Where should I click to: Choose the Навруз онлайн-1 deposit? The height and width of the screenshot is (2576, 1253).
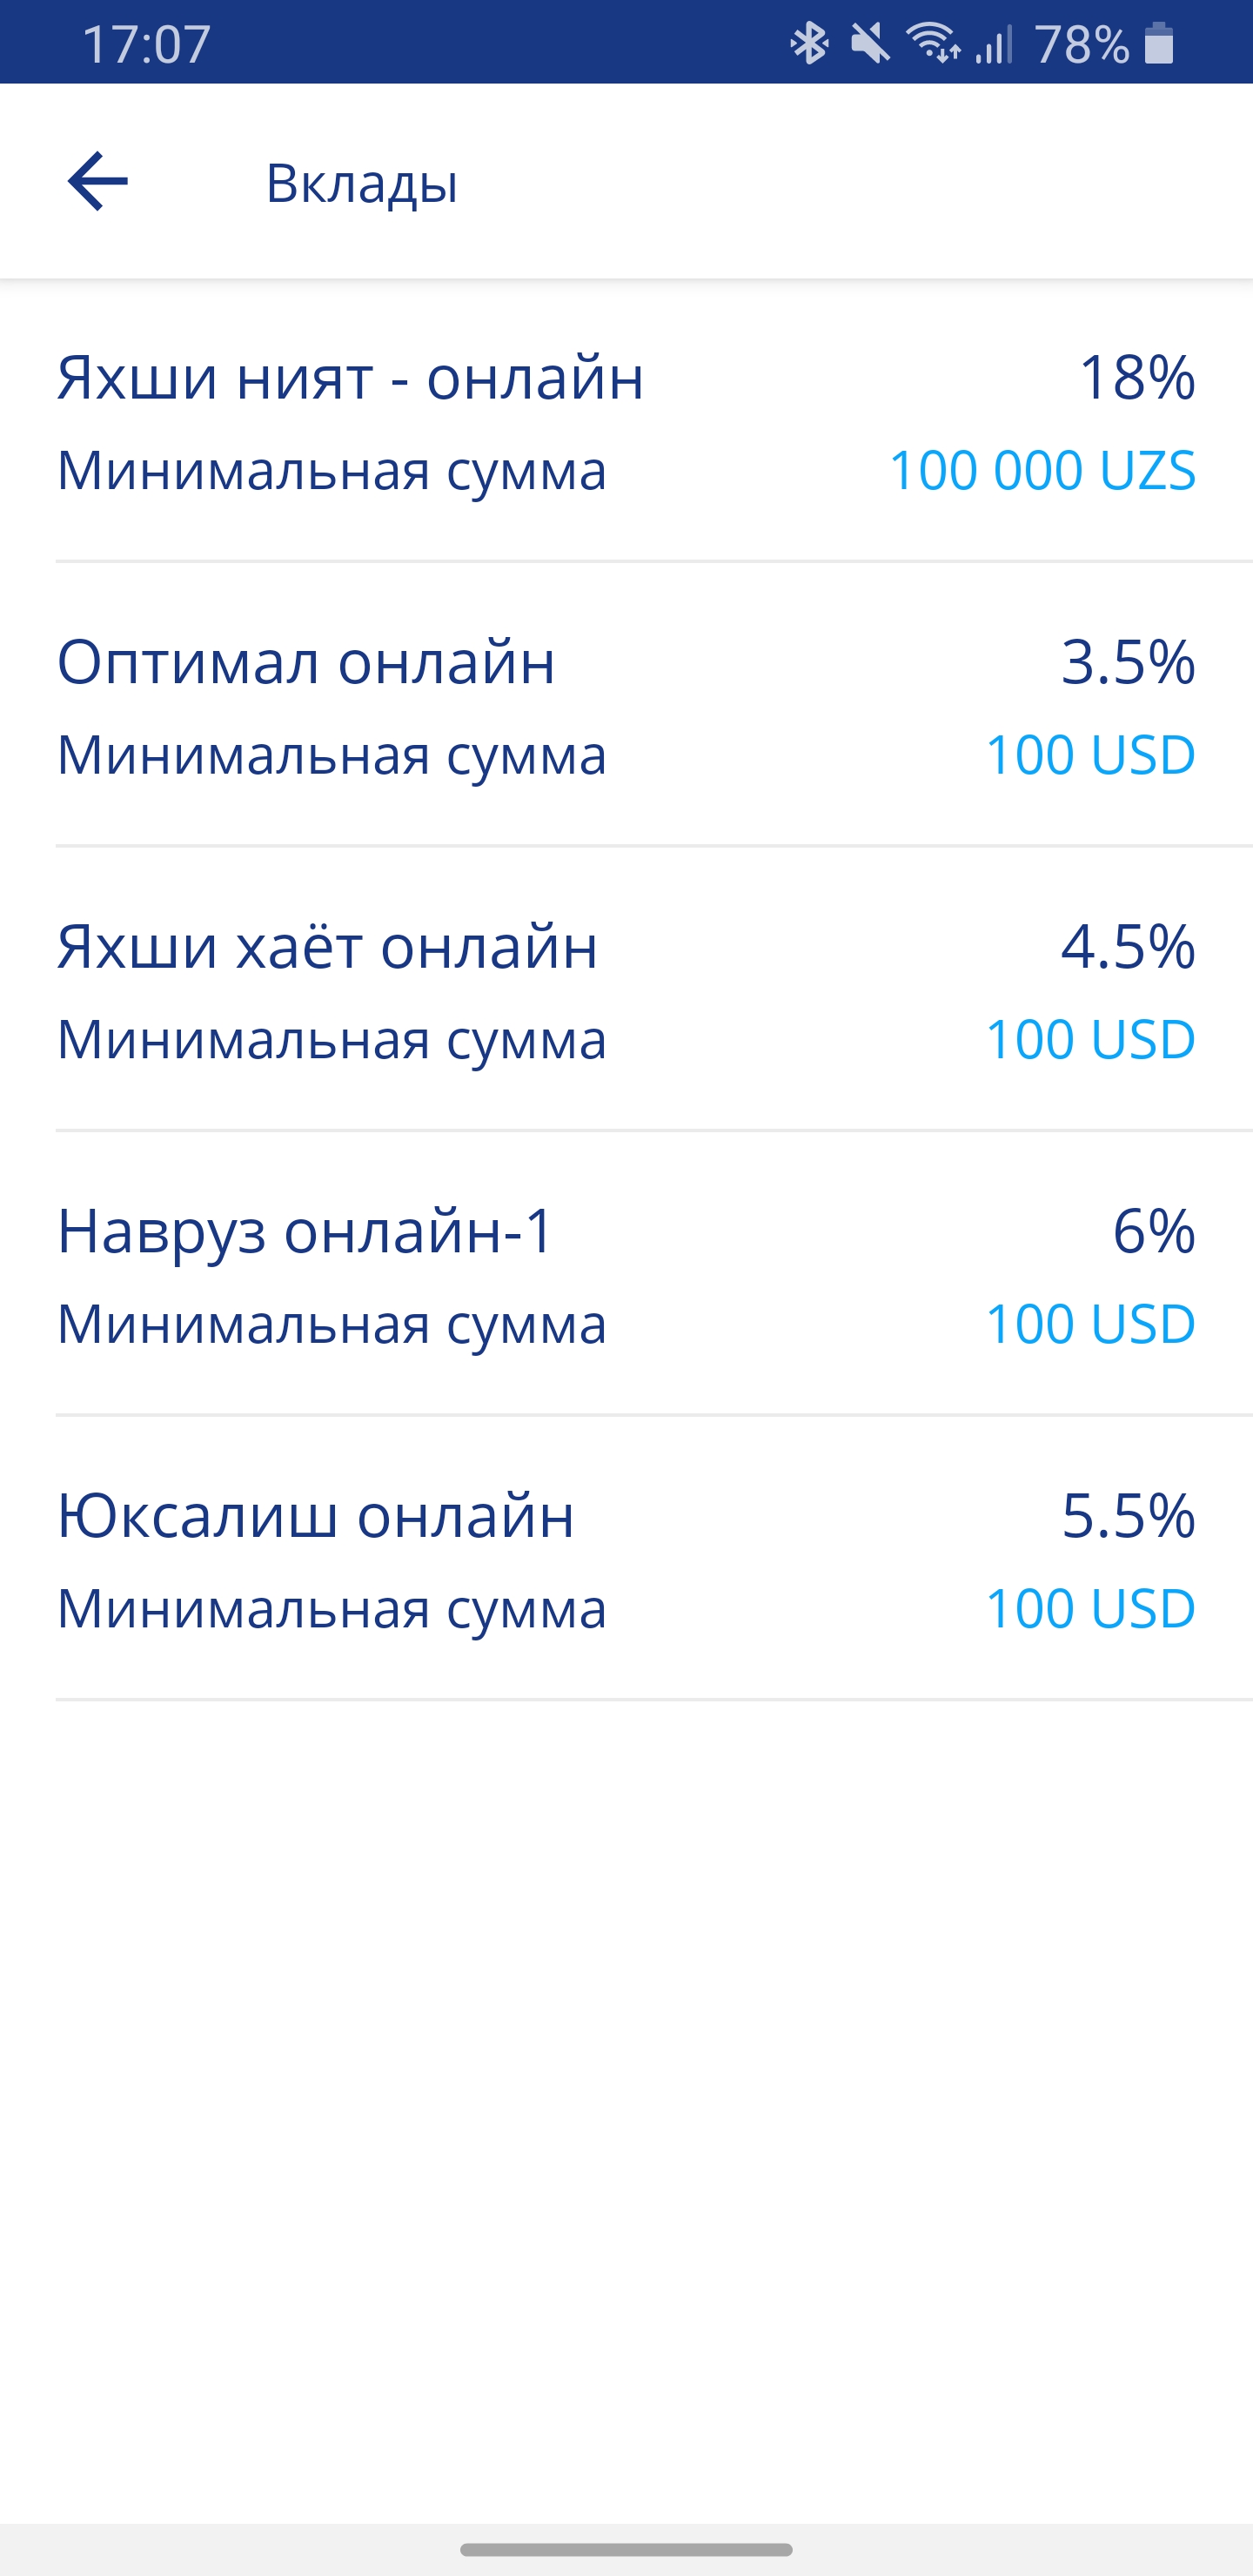click(x=305, y=1231)
